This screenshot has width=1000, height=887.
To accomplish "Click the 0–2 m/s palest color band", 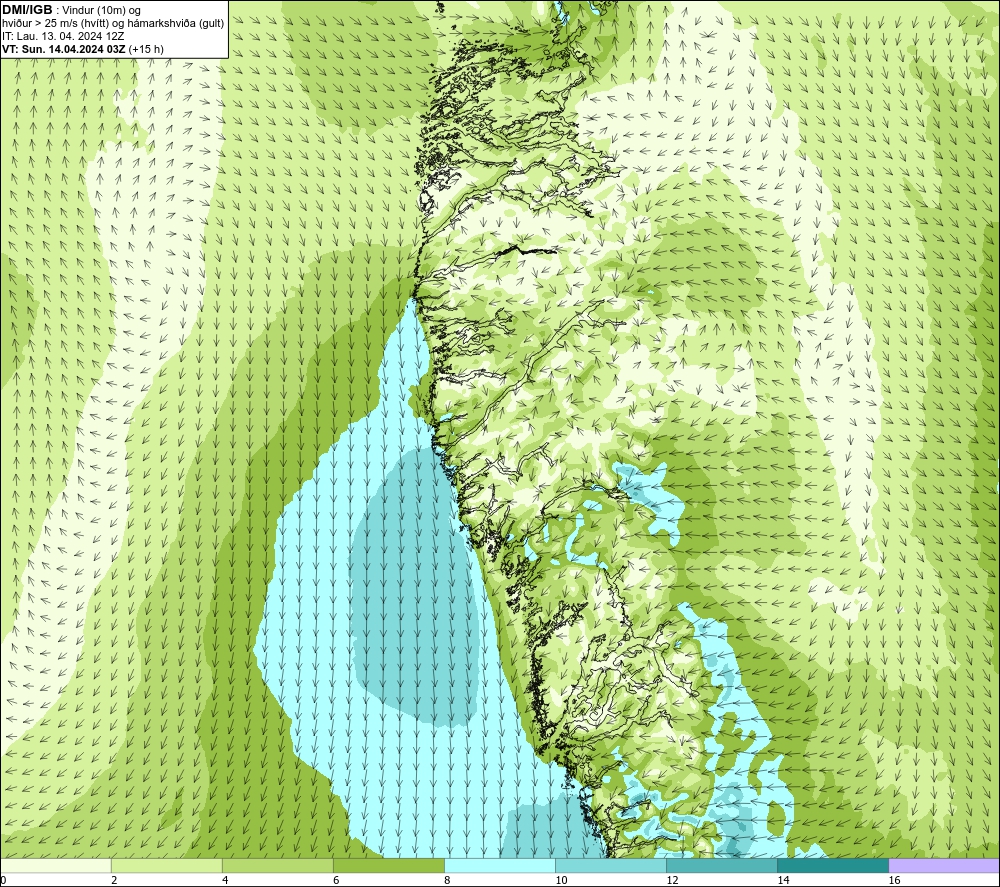I will (56, 865).
